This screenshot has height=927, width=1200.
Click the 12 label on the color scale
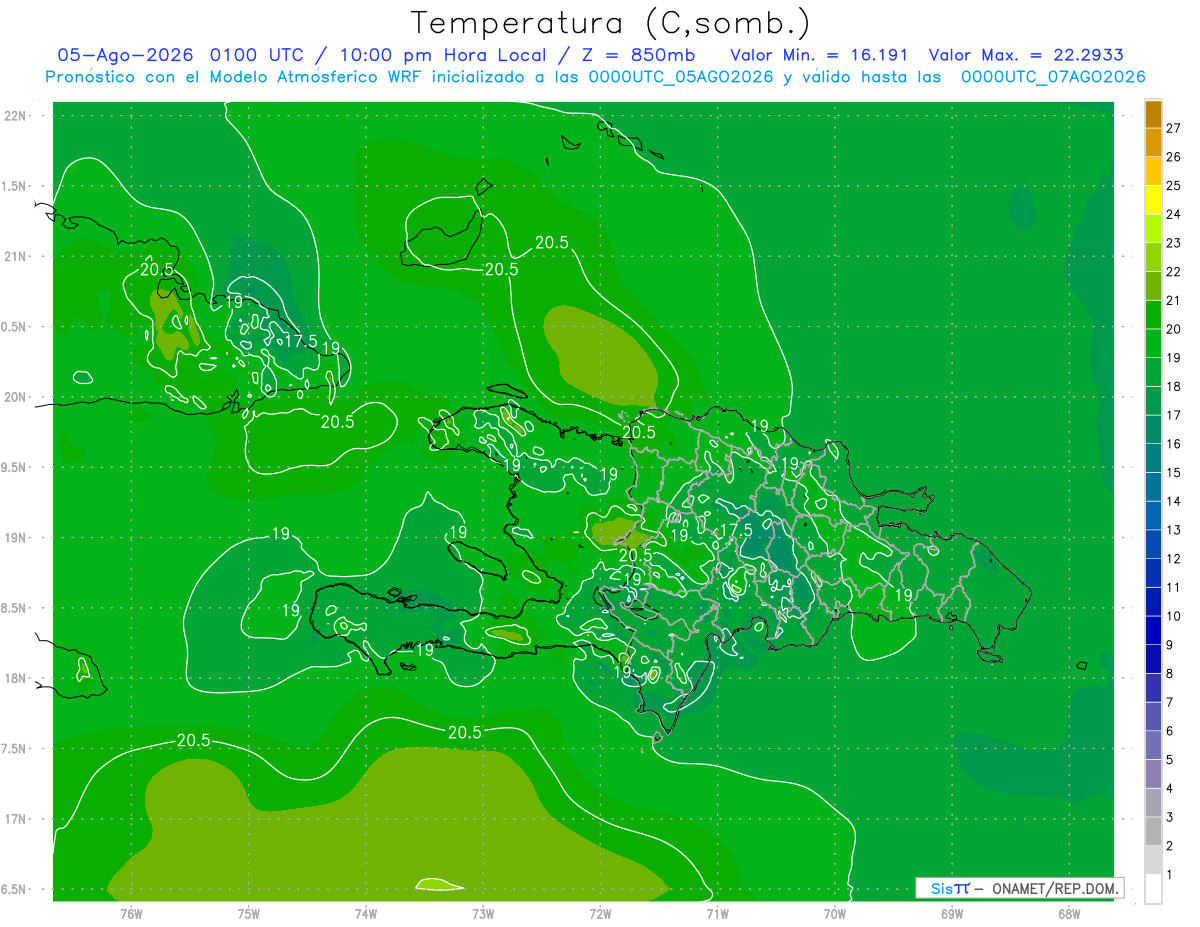coord(1173,558)
